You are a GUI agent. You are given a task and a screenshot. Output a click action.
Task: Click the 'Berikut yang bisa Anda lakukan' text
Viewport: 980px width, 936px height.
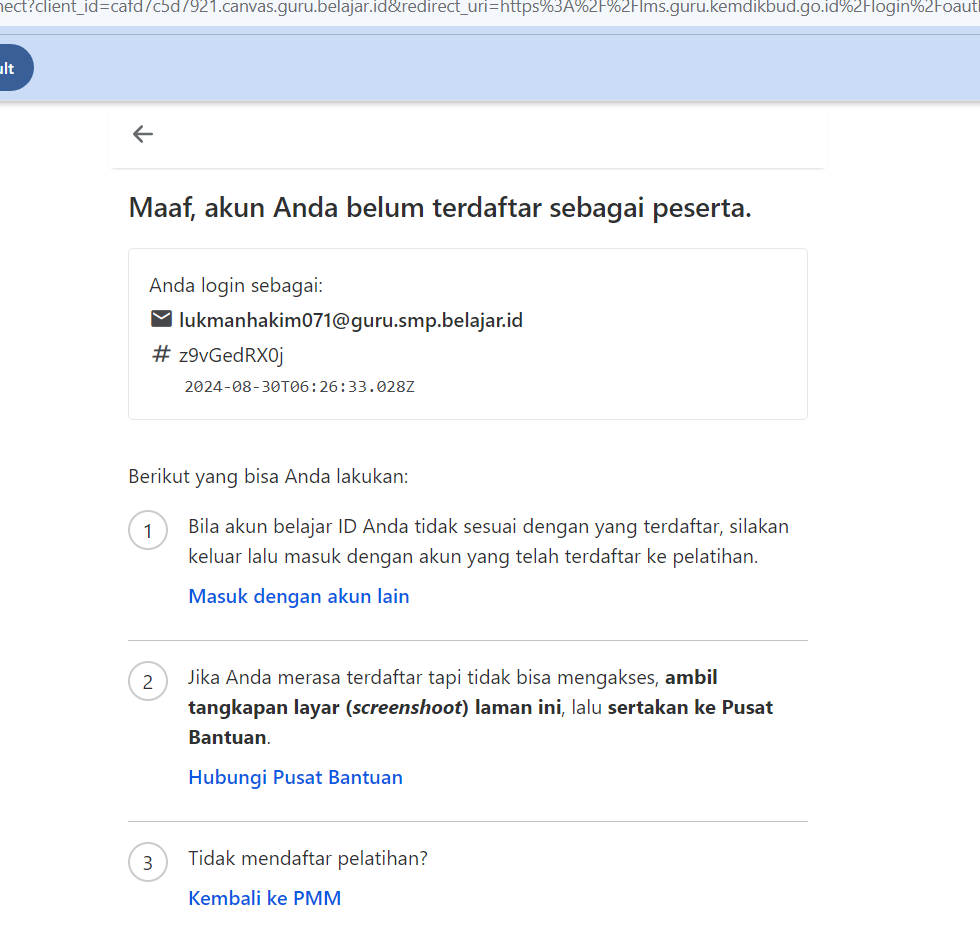[x=268, y=476]
